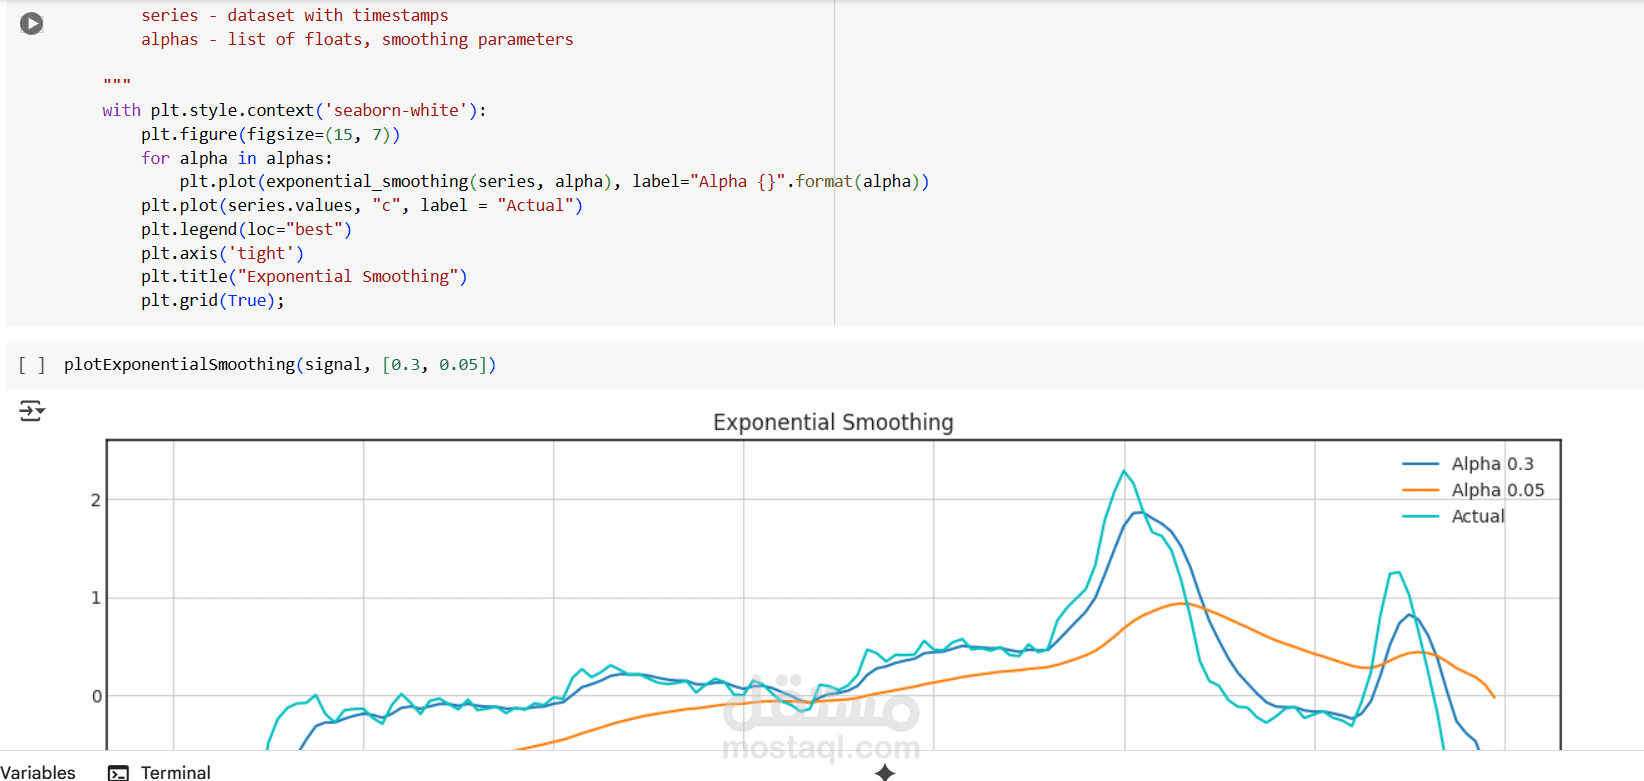Image resolution: width=1644 pixels, height=781 pixels.
Task: Run the first code cell
Action: tap(32, 23)
